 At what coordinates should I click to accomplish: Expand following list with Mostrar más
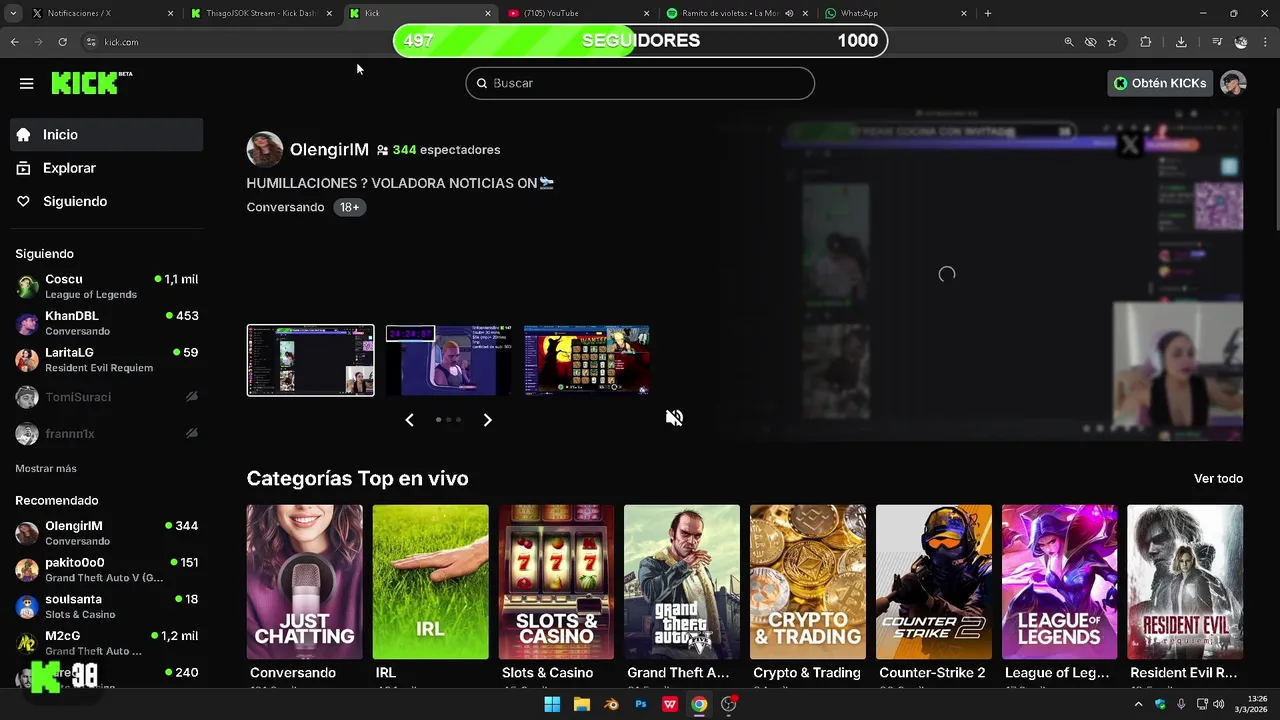(46, 468)
